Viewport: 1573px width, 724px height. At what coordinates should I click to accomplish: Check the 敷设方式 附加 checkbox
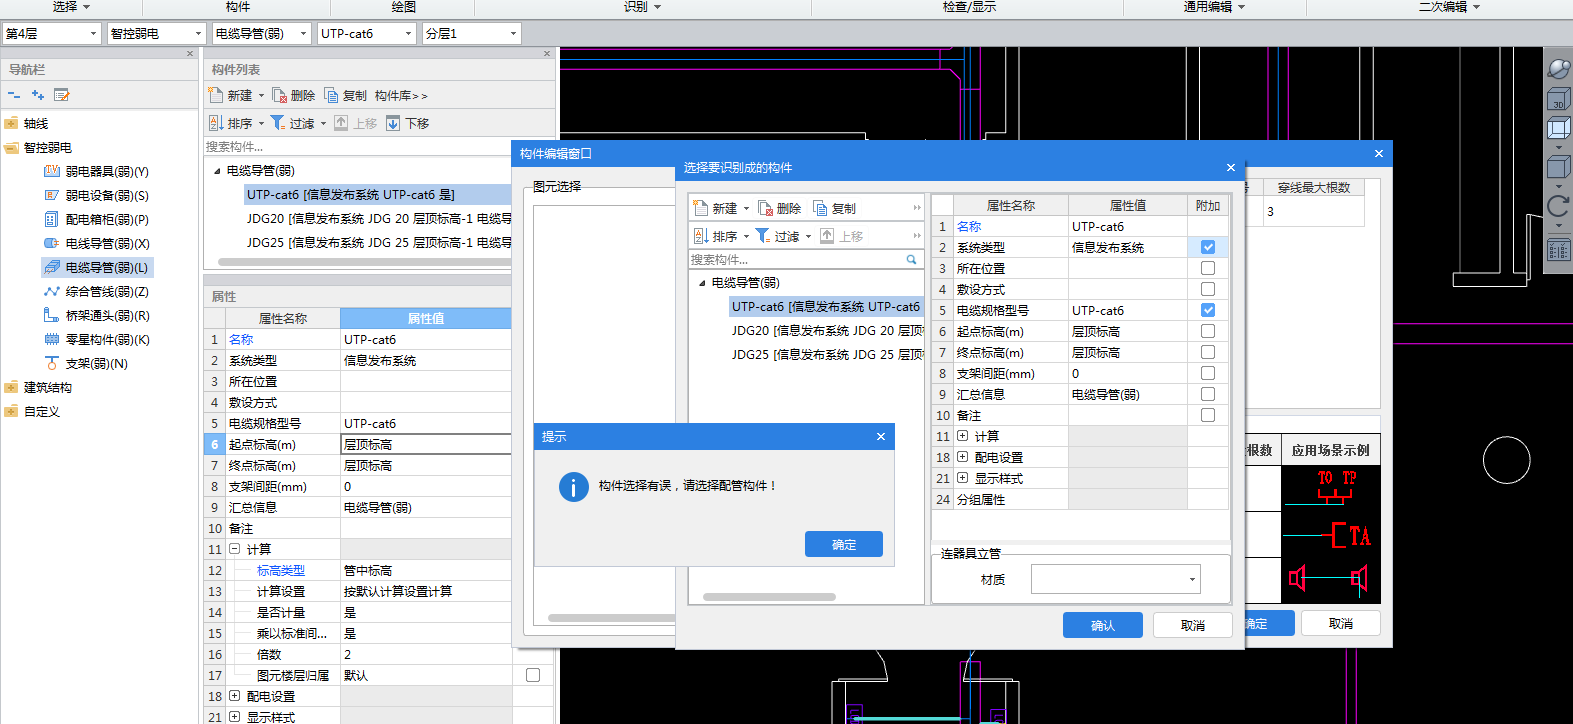coord(1208,289)
